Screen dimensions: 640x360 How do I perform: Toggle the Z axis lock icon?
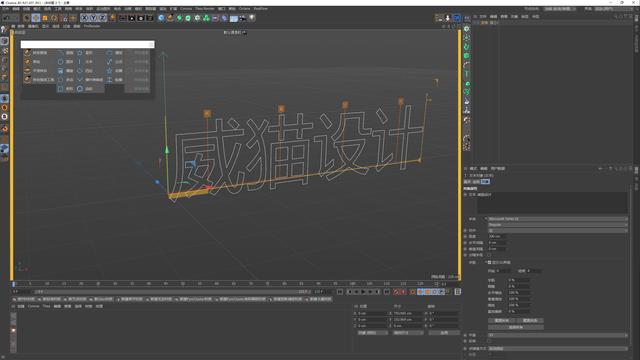pos(102,18)
